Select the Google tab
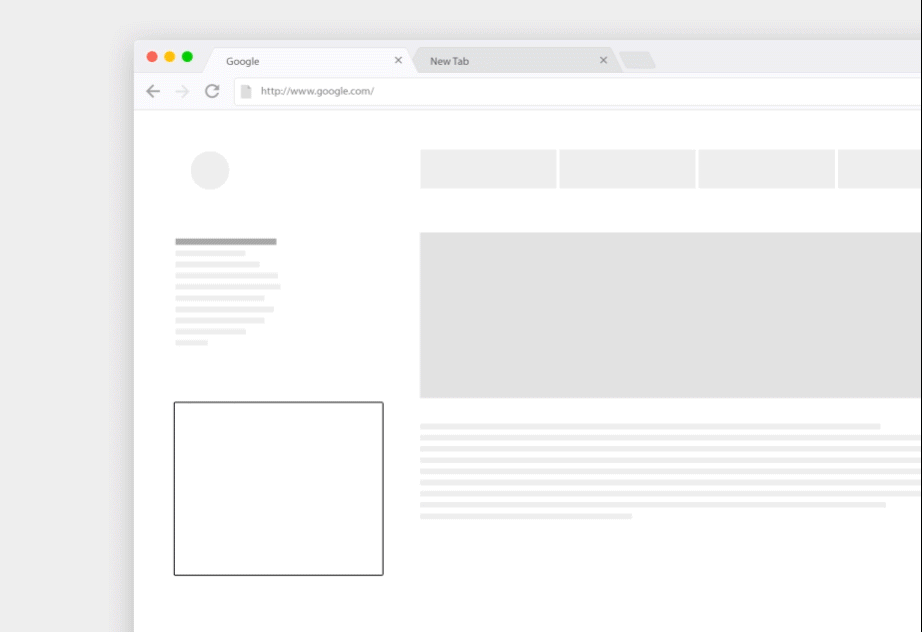 (300, 61)
